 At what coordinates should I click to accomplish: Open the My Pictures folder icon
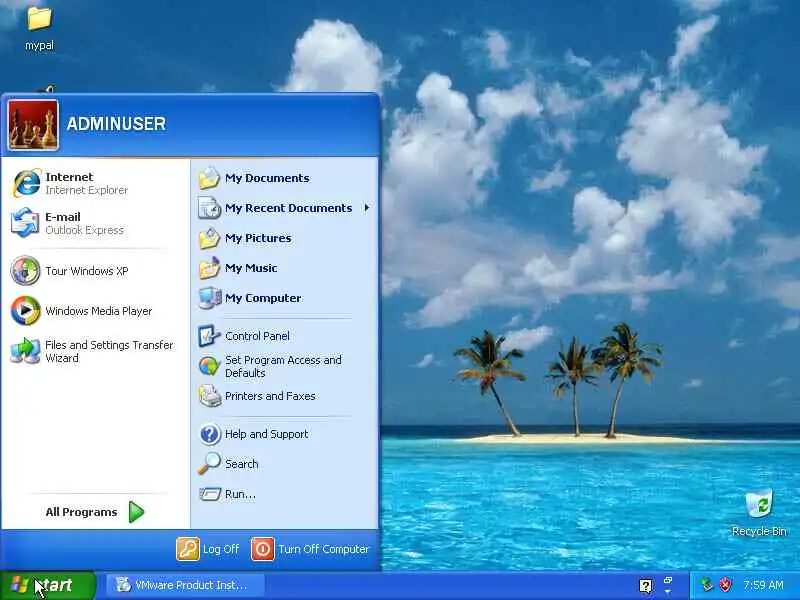coord(209,238)
